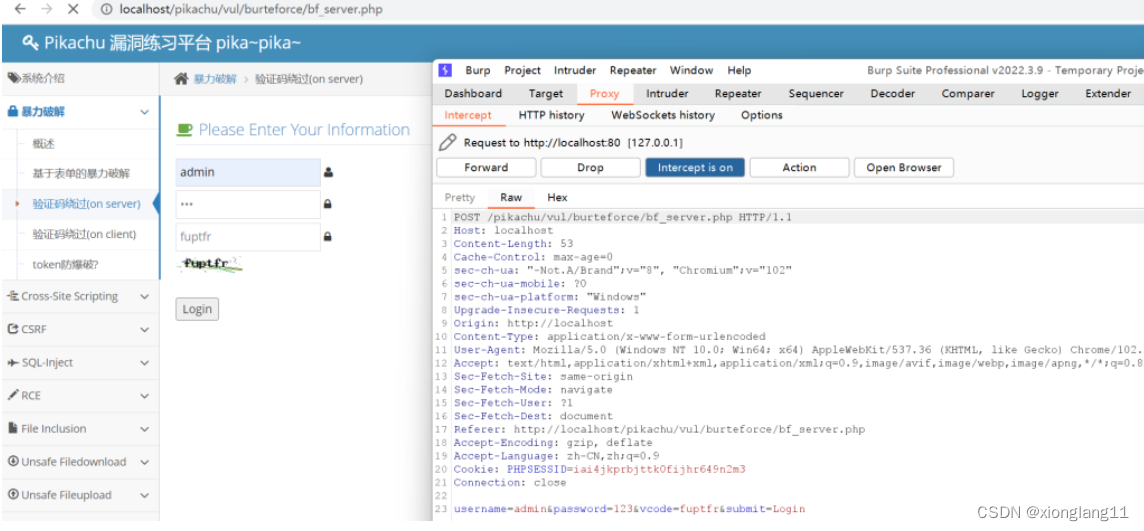Click the SQL-Inject menu icon
This screenshot has height=531, width=1144.
[x=12, y=363]
